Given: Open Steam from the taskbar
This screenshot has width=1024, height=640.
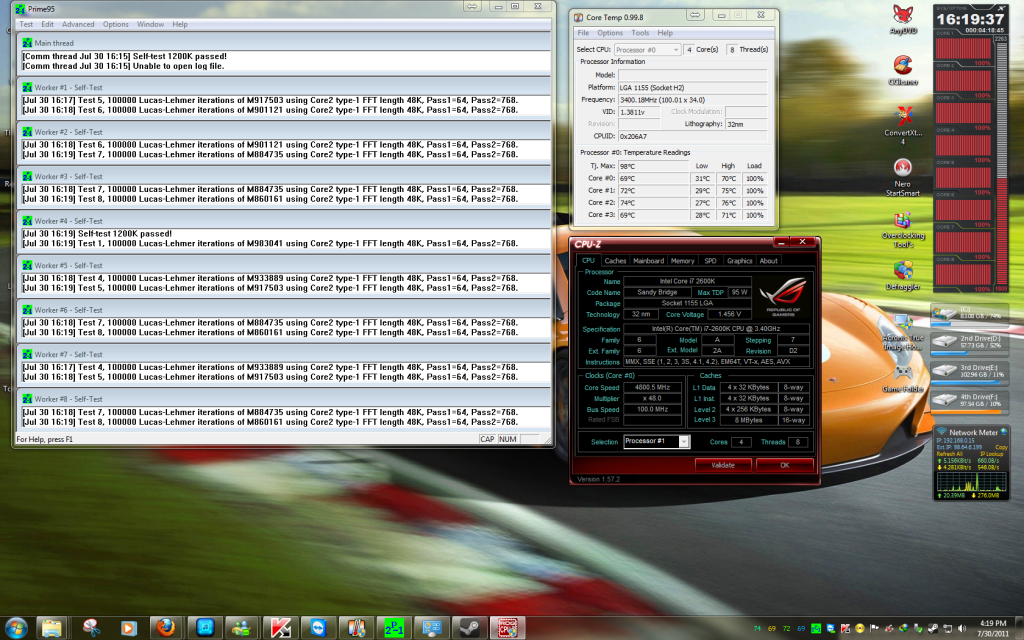Looking at the screenshot, I should point(470,628).
